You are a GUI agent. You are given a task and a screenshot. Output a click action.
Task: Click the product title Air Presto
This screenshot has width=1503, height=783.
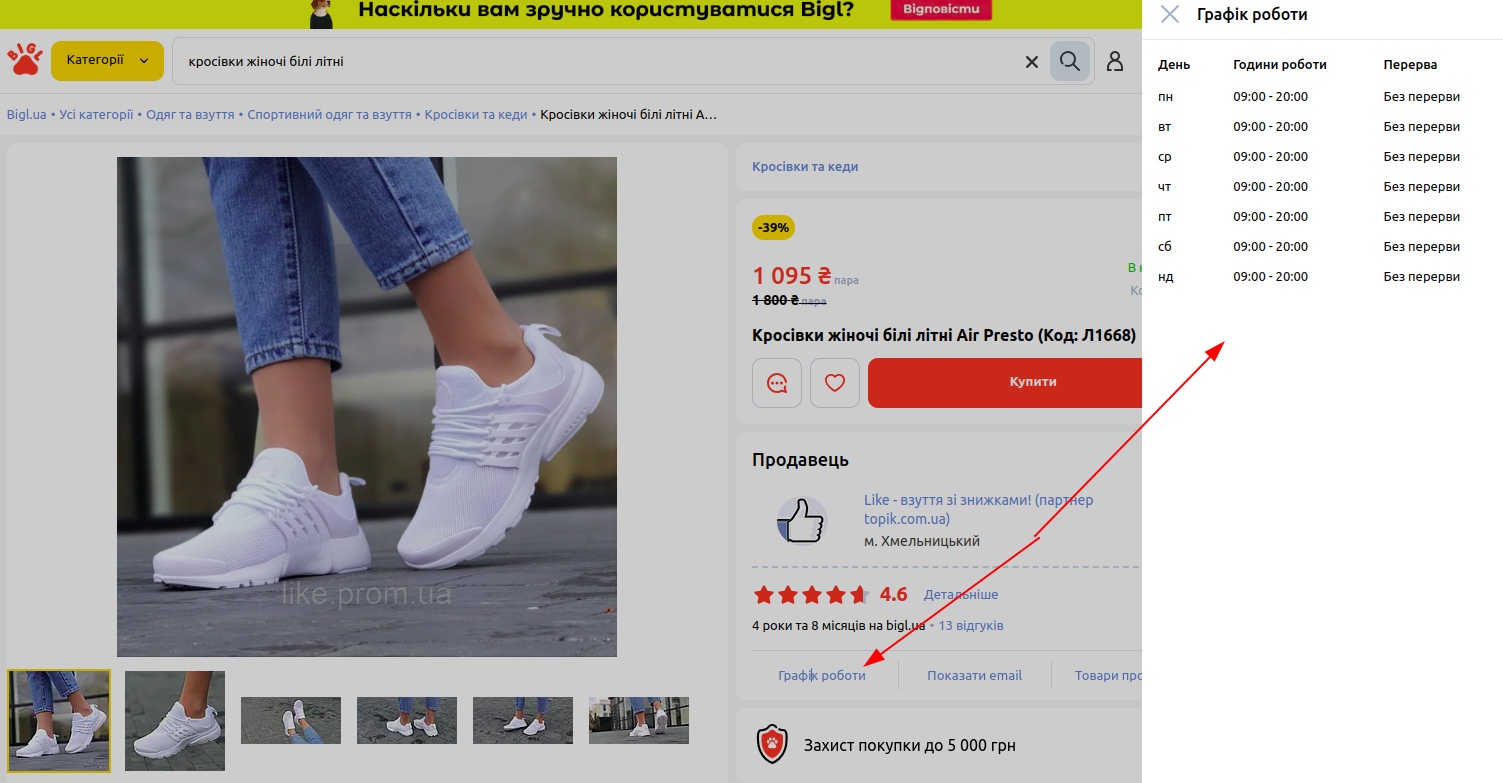click(944, 336)
